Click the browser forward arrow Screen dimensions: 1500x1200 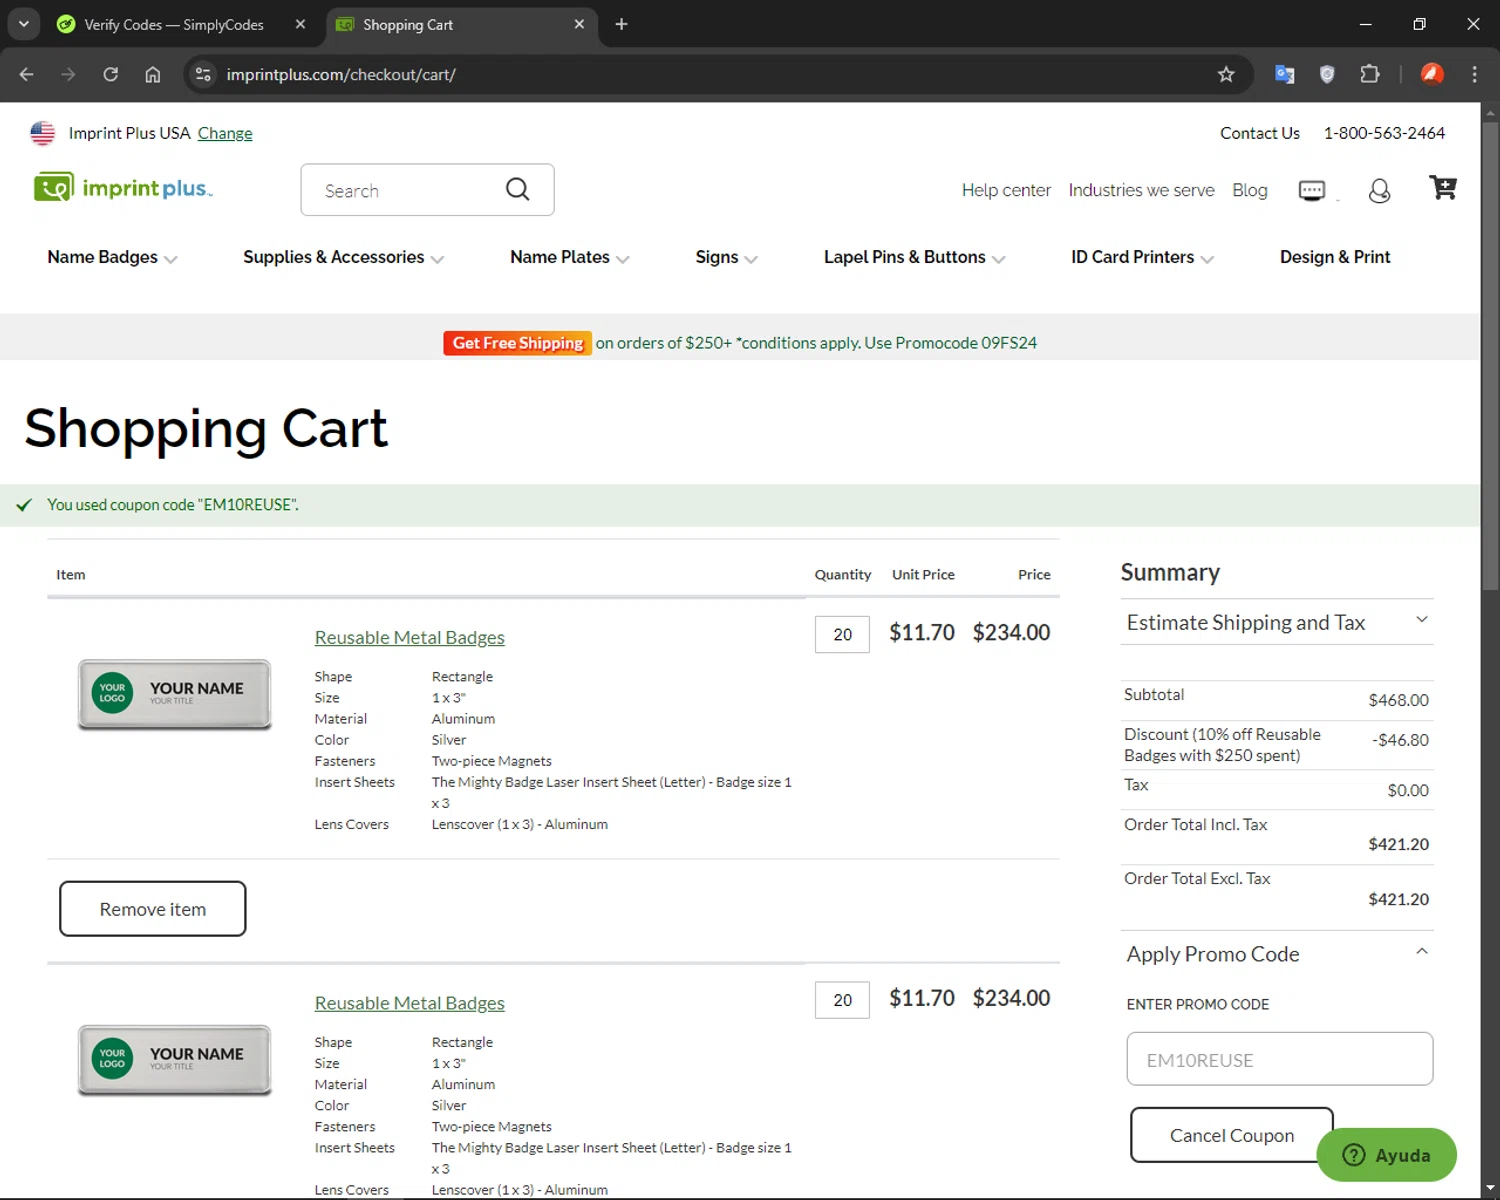coord(68,74)
